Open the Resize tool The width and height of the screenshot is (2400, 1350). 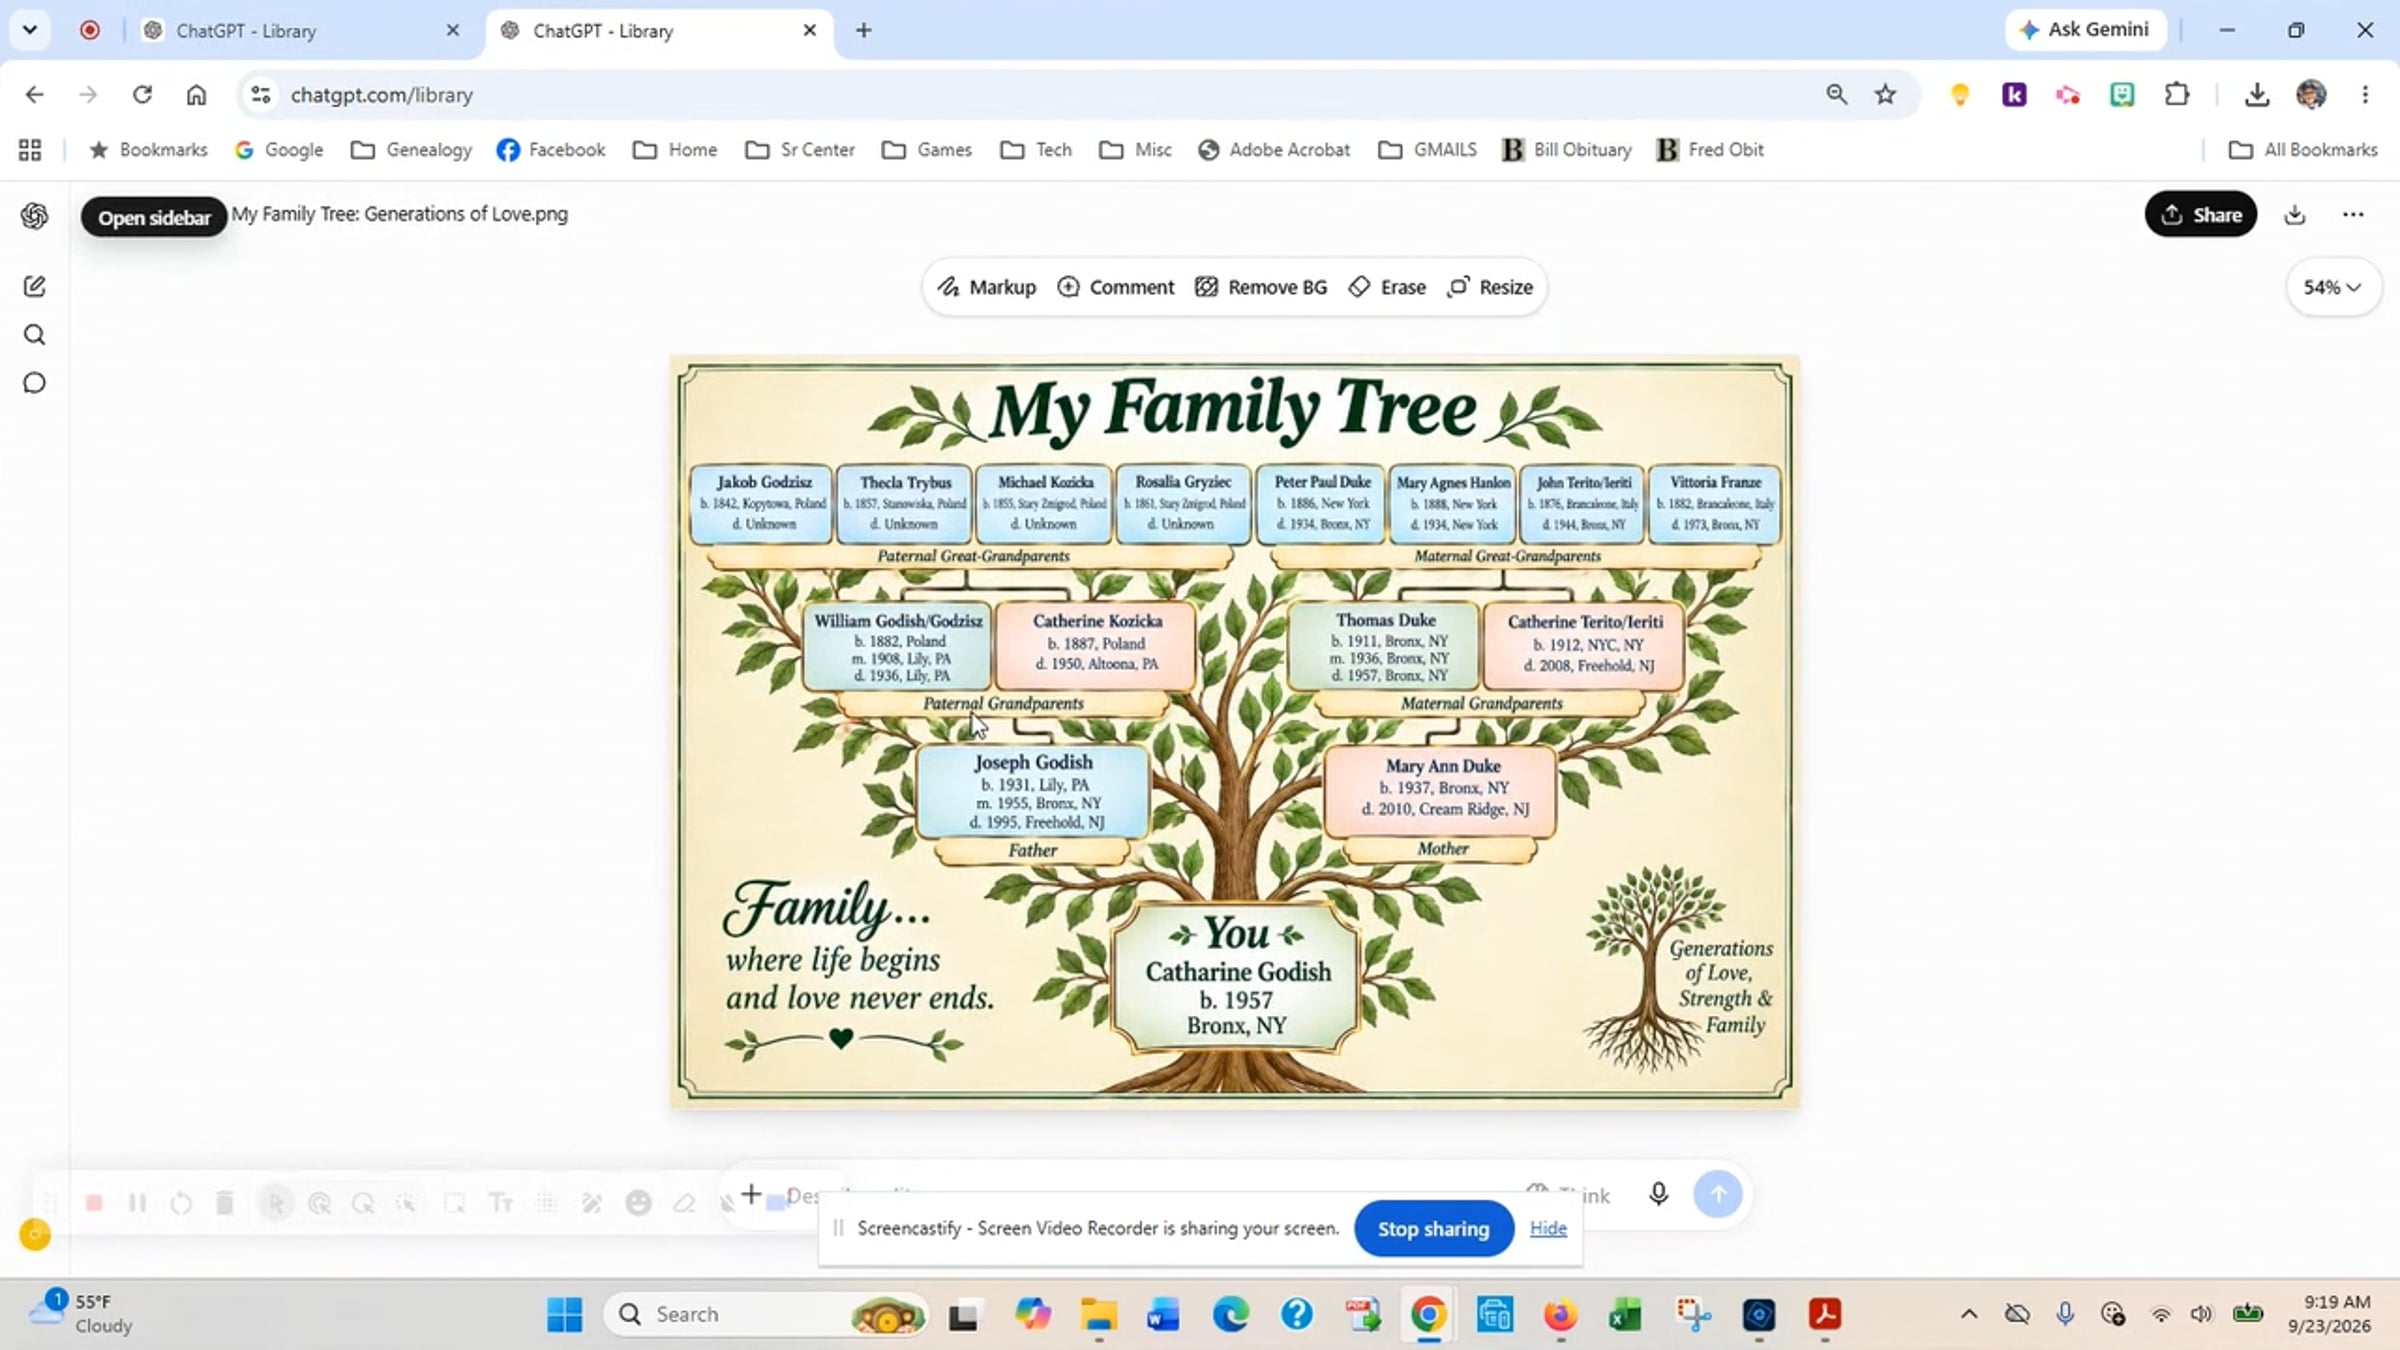[1490, 287]
